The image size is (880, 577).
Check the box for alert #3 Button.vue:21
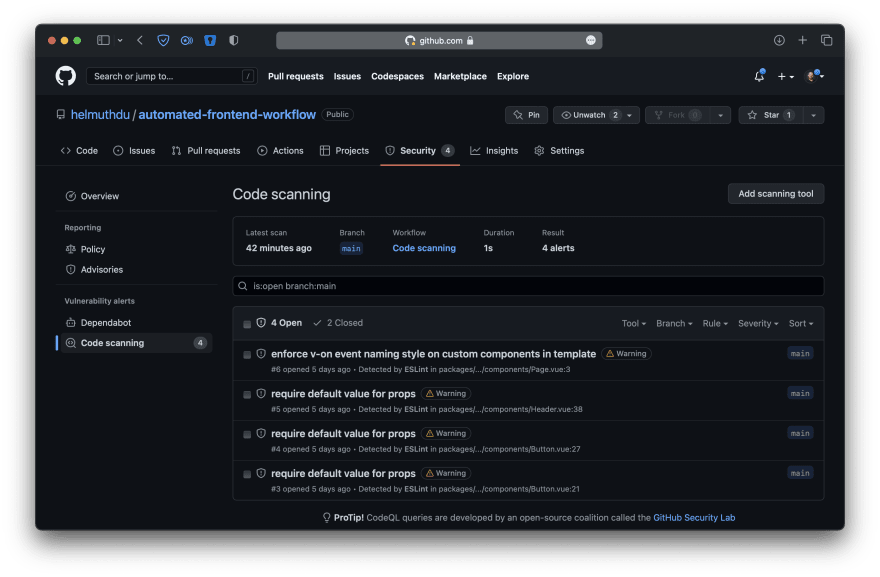click(x=247, y=474)
